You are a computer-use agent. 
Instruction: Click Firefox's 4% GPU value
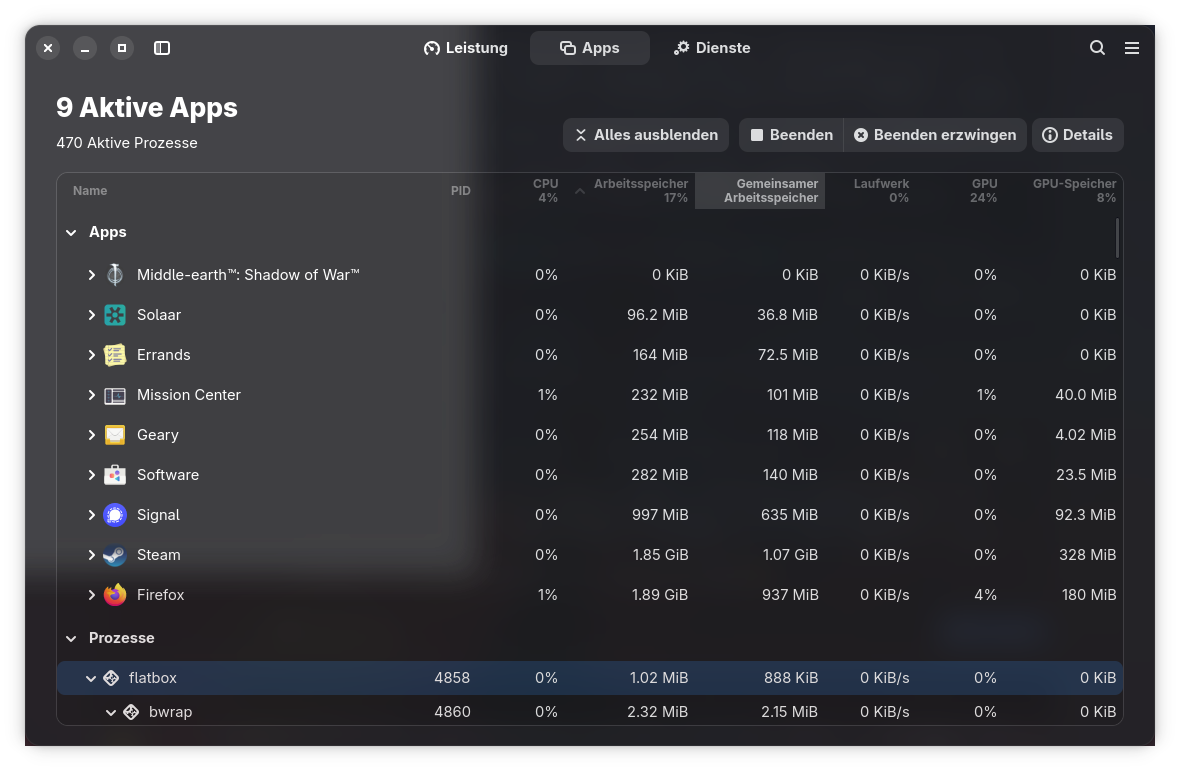click(986, 595)
